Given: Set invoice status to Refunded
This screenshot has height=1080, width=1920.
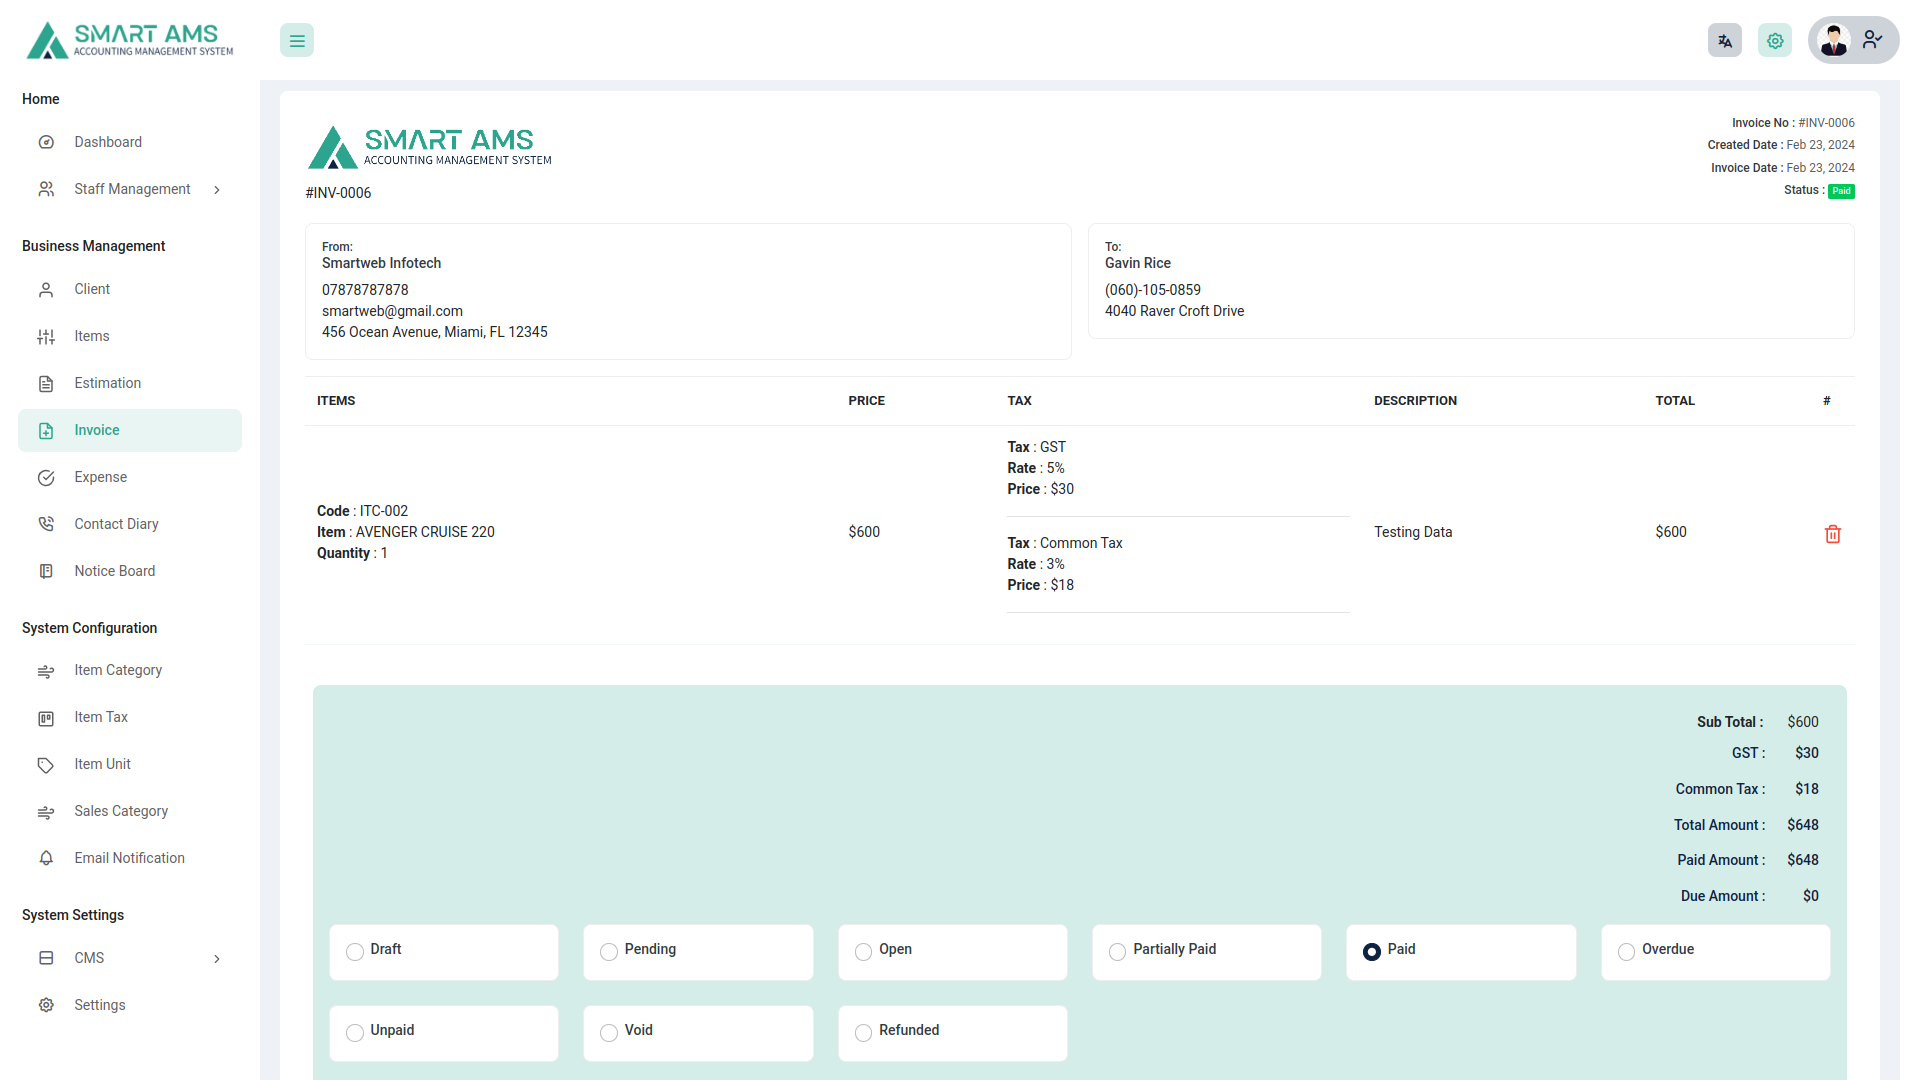Looking at the screenshot, I should tap(863, 1033).
